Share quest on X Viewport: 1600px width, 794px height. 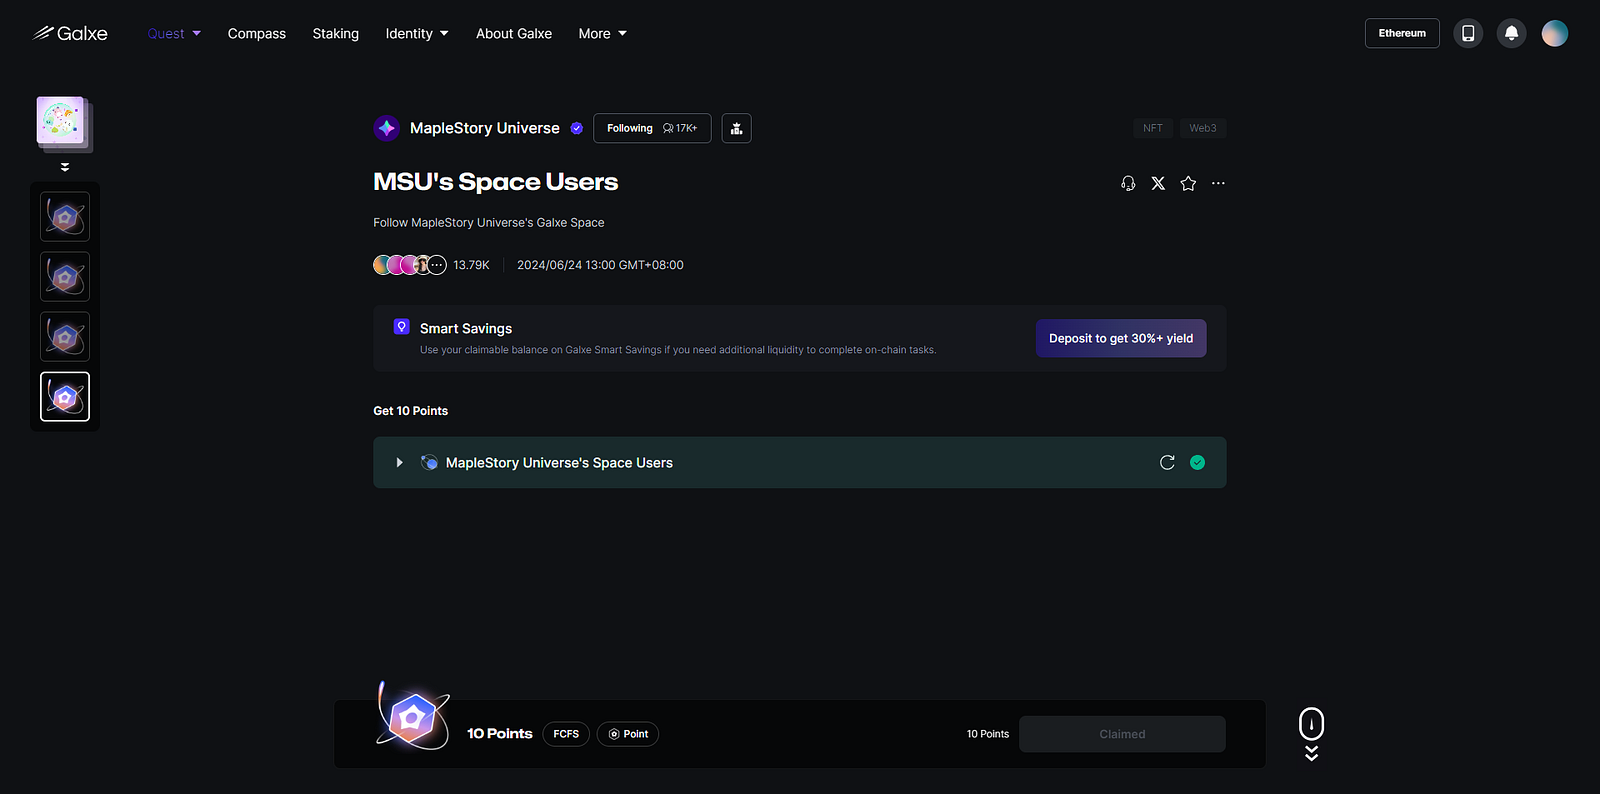pos(1158,183)
